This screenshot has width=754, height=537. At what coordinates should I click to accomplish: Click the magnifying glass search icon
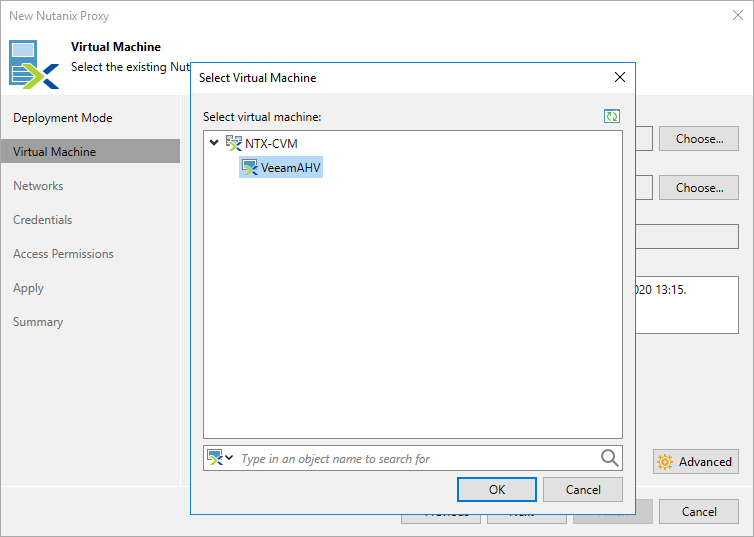(609, 458)
